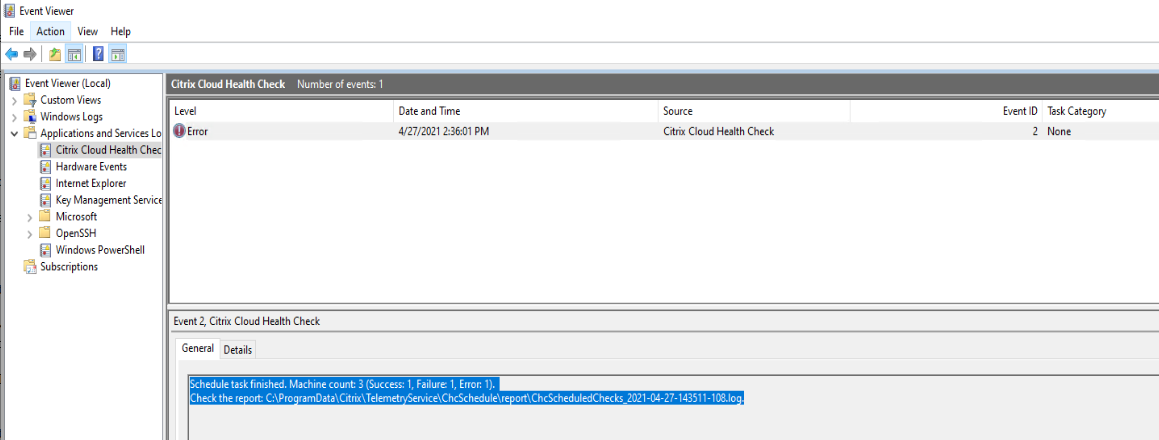1159x440 pixels.
Task: Select Internet Explorer log label
Action: click(x=91, y=183)
